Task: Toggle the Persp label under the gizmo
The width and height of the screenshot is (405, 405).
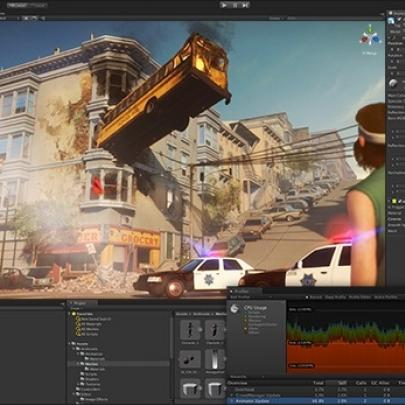Action: coord(369,53)
